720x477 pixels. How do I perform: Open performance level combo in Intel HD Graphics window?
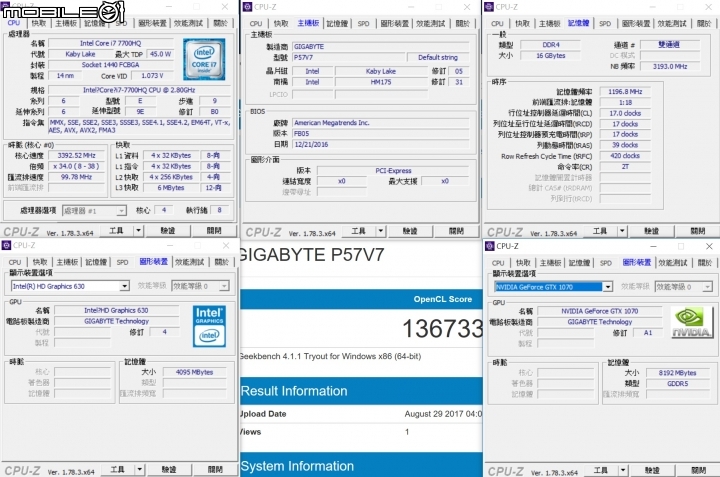[200, 286]
